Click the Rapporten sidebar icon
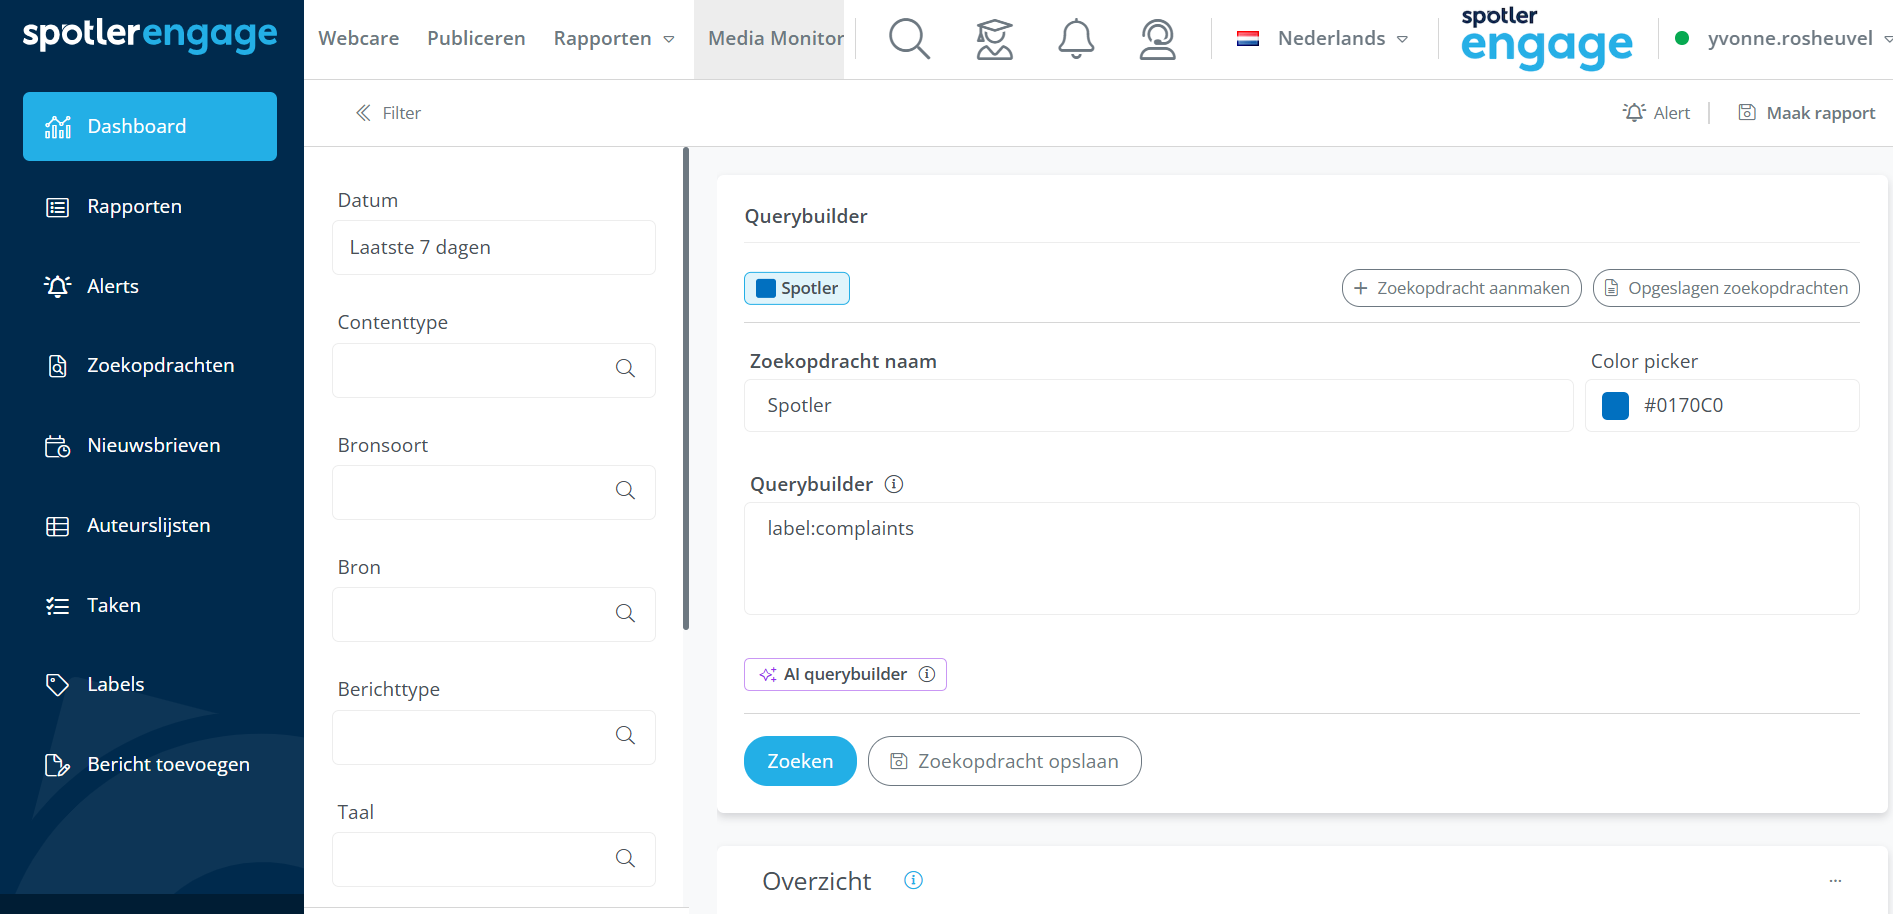 [58, 207]
